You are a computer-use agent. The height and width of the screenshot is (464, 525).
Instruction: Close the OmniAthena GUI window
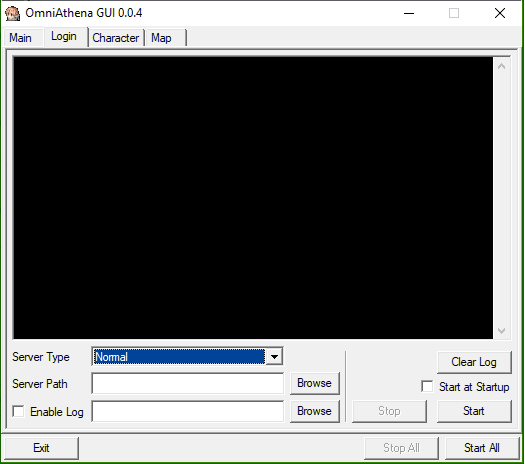tap(500, 13)
